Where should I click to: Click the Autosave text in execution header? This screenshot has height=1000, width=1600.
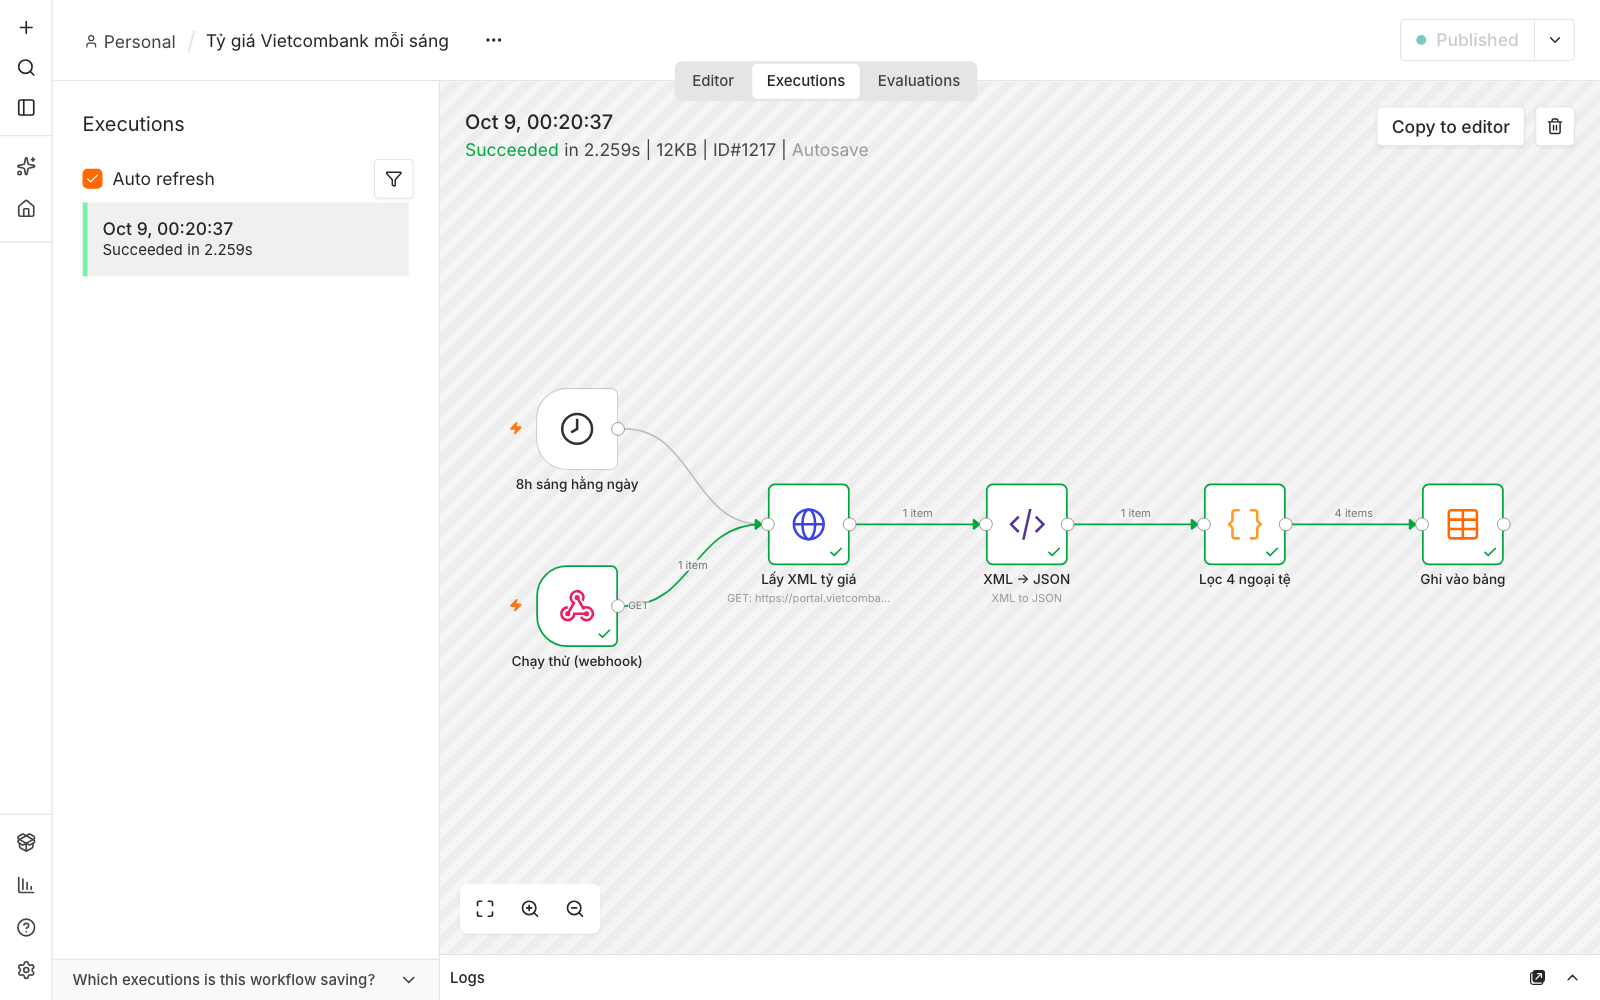pyautogui.click(x=830, y=150)
